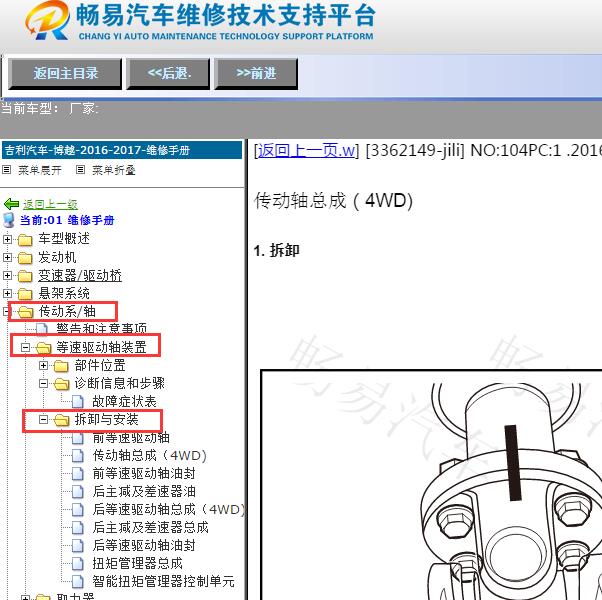Viewport: 602px width, 600px height.
Task: Open 后等速驱动轴总成（4WD）page
Action: tap(169, 509)
